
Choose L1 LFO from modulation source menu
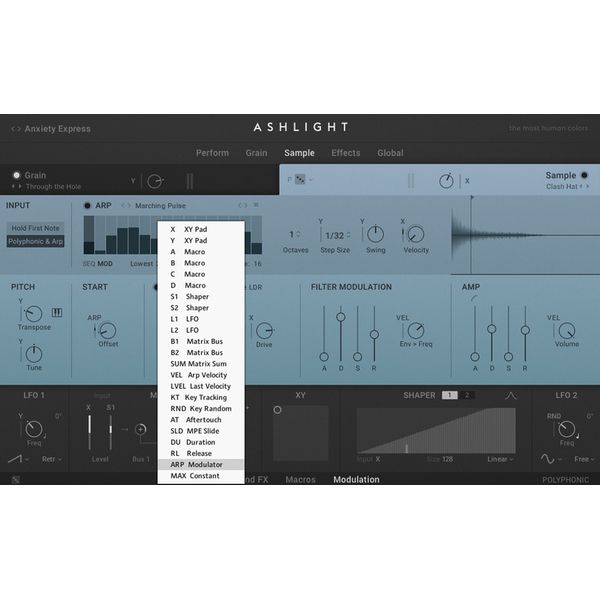(201, 319)
